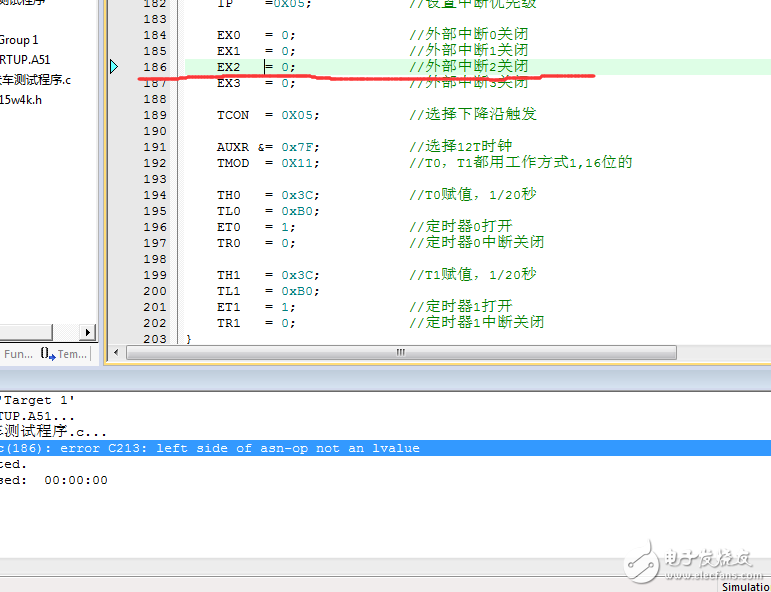The image size is (771, 592).
Task: Click project panel scroll right arrow
Action: coord(88,332)
